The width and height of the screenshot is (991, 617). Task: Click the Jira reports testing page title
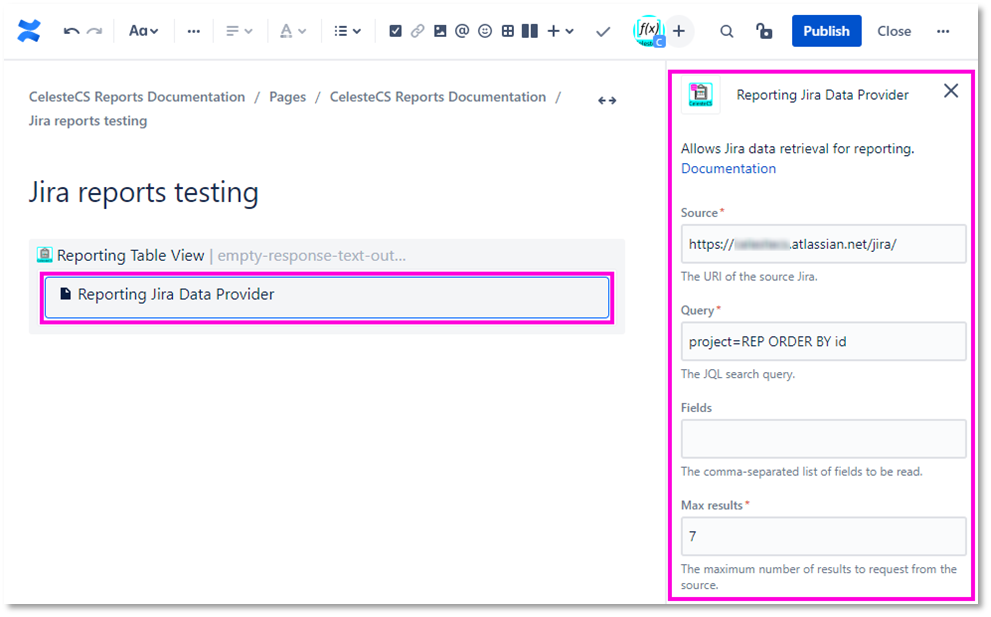tap(143, 193)
